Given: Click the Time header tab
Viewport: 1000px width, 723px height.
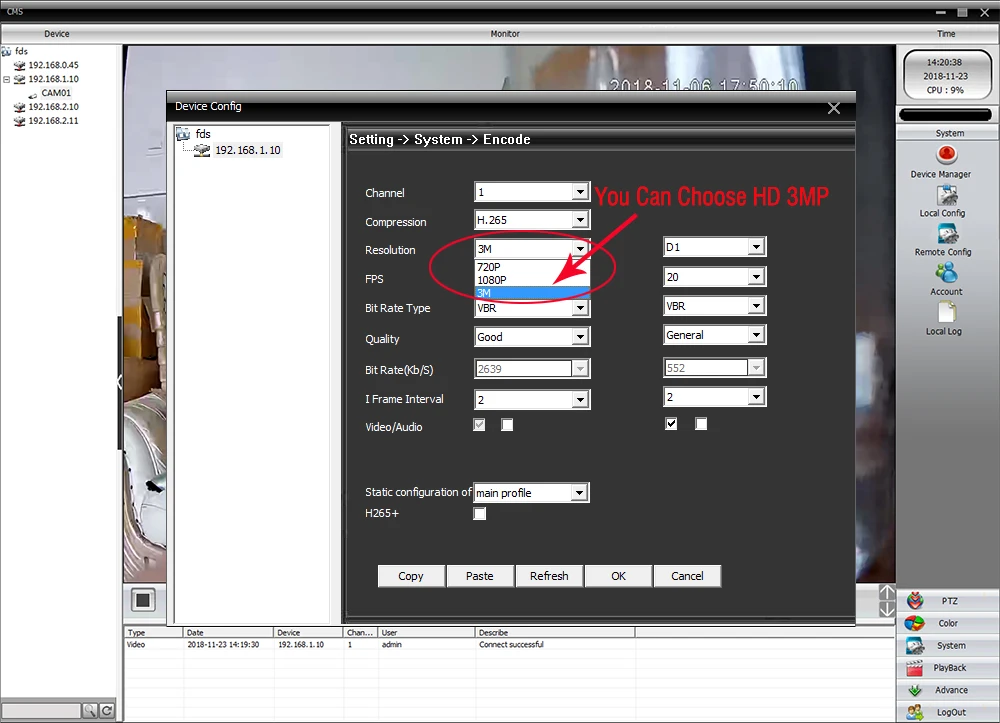Looking at the screenshot, I should [x=946, y=34].
